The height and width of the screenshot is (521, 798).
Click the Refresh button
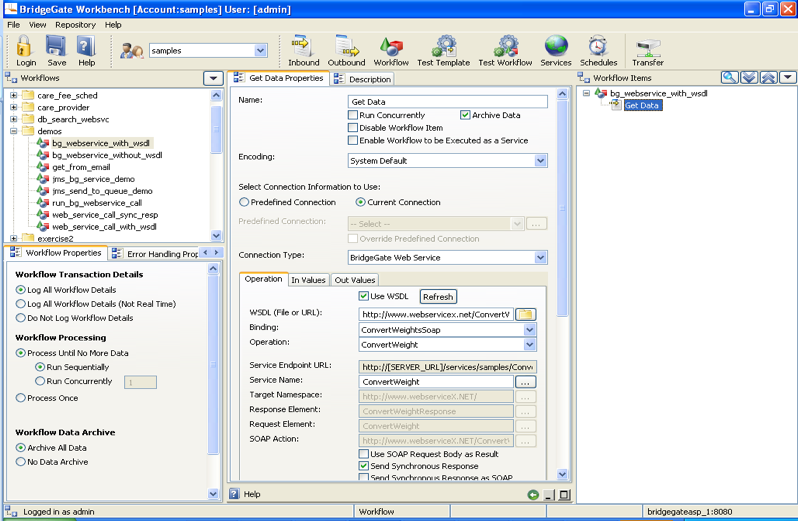[x=438, y=297]
